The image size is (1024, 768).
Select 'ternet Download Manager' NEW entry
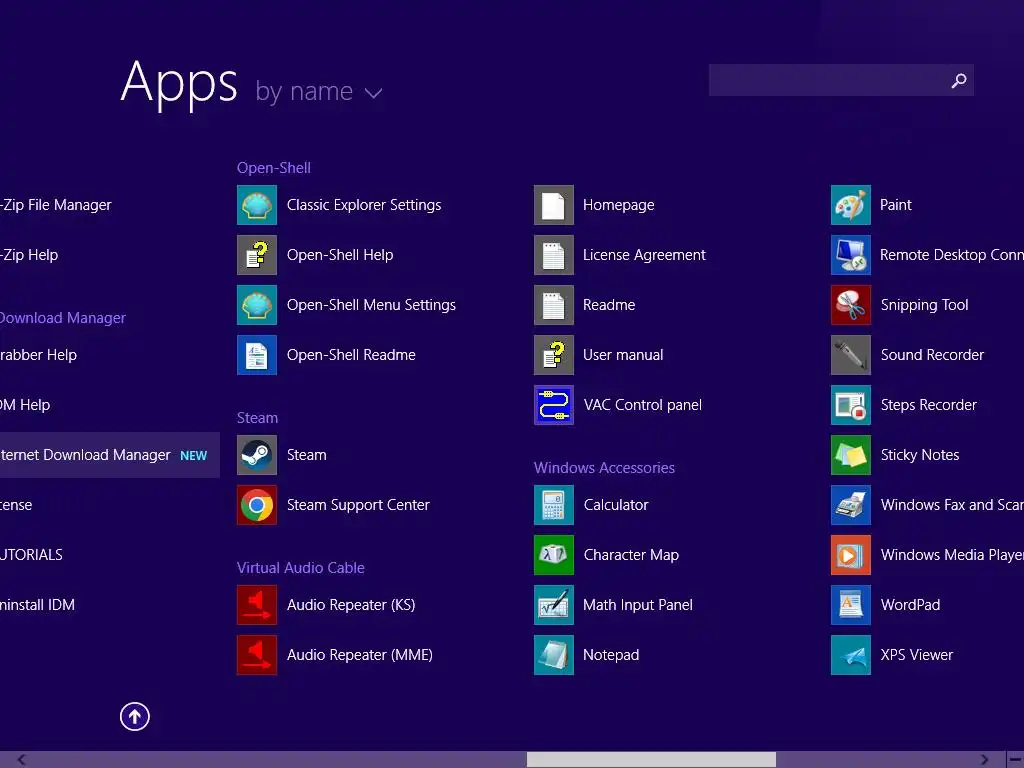110,455
